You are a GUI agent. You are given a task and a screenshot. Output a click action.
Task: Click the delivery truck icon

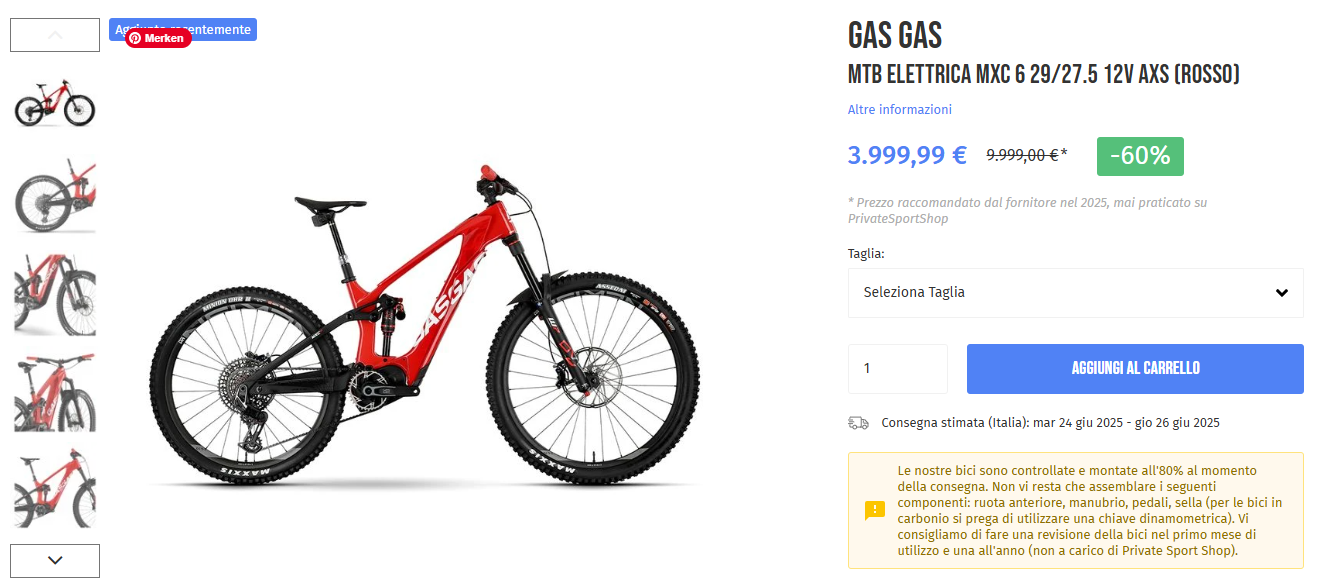[858, 423]
